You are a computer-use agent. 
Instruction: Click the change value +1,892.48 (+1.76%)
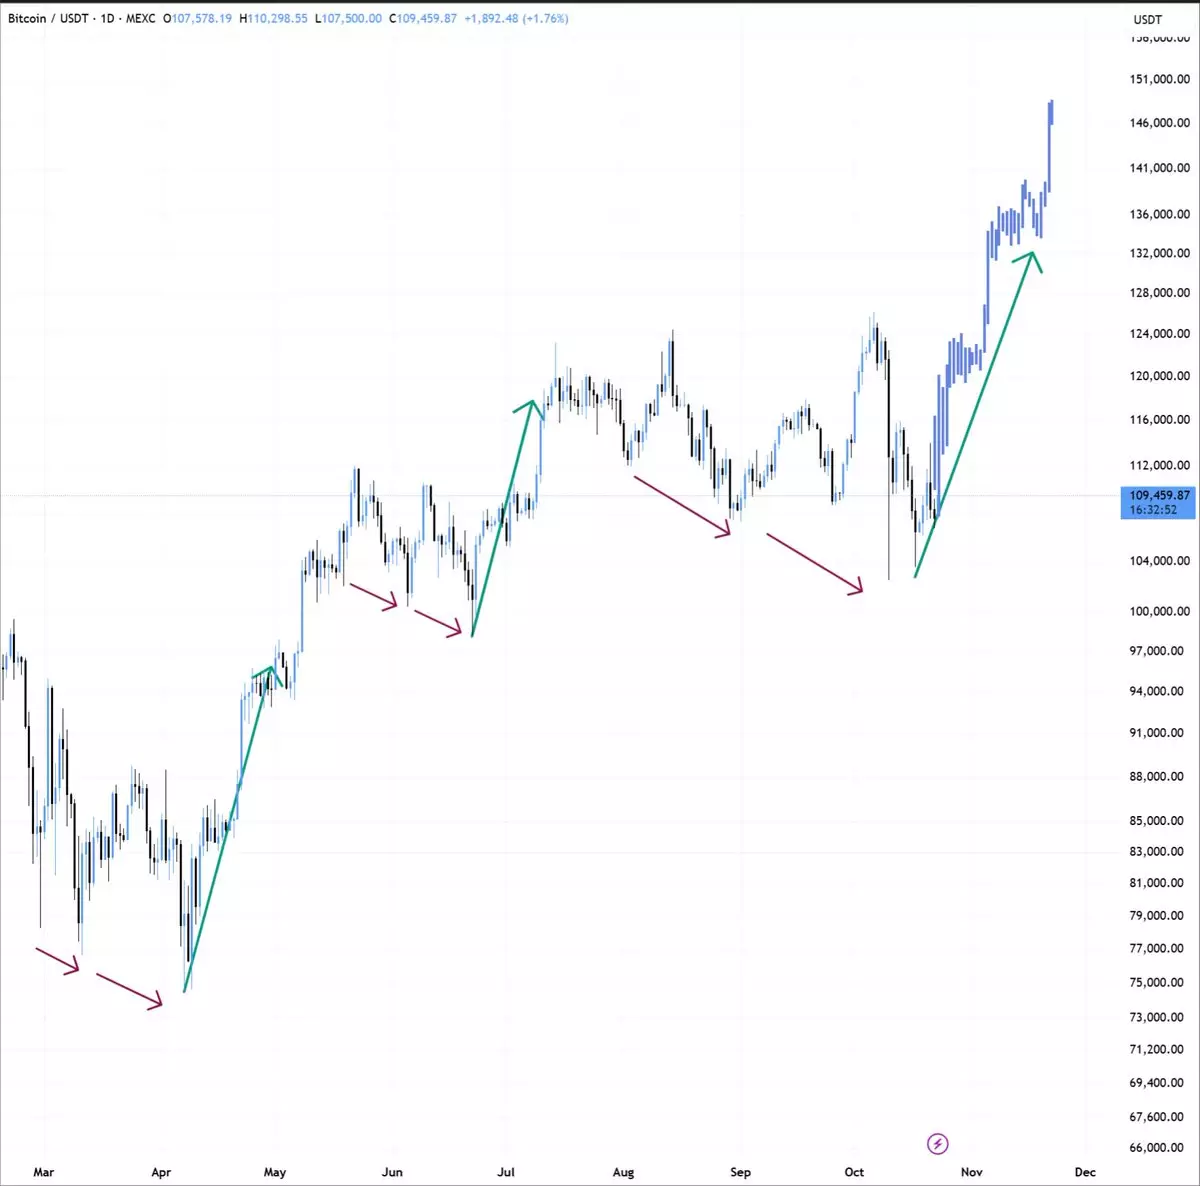click(x=516, y=18)
